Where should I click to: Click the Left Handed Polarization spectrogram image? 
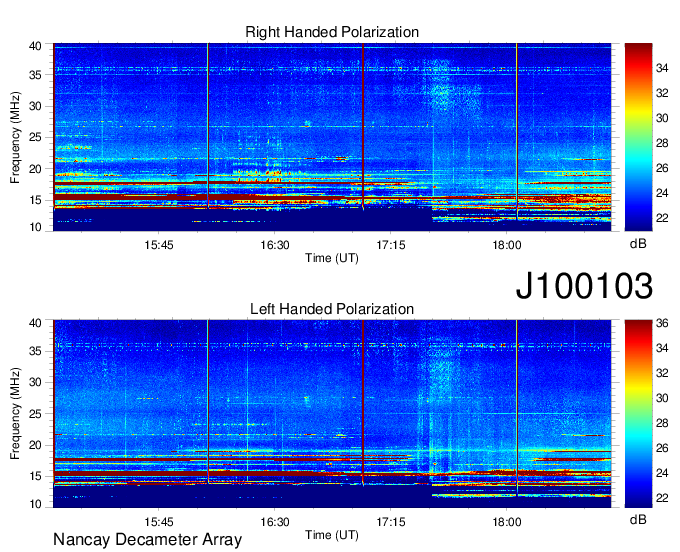coord(332,414)
